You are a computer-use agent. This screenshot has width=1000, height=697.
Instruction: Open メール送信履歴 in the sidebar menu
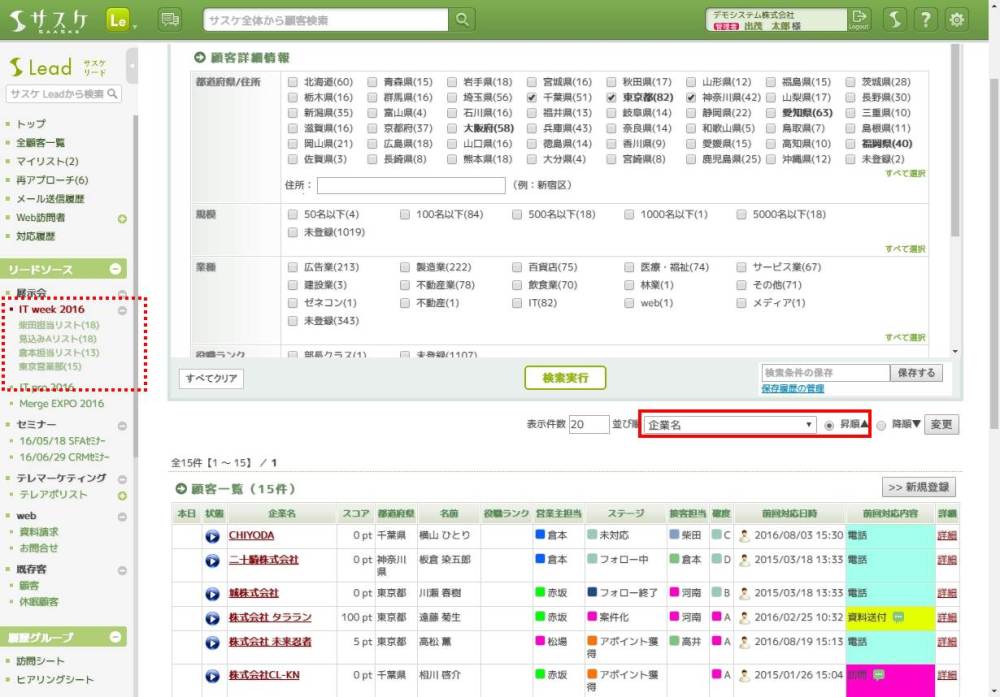(x=50, y=199)
